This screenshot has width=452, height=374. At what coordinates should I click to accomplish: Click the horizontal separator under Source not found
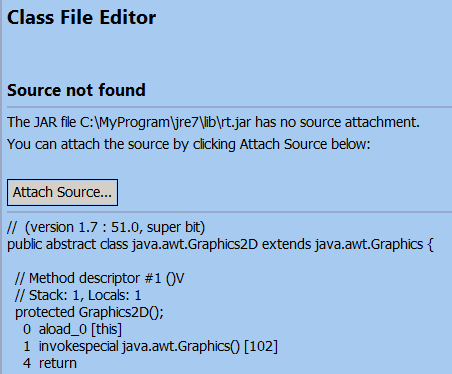tap(229, 107)
